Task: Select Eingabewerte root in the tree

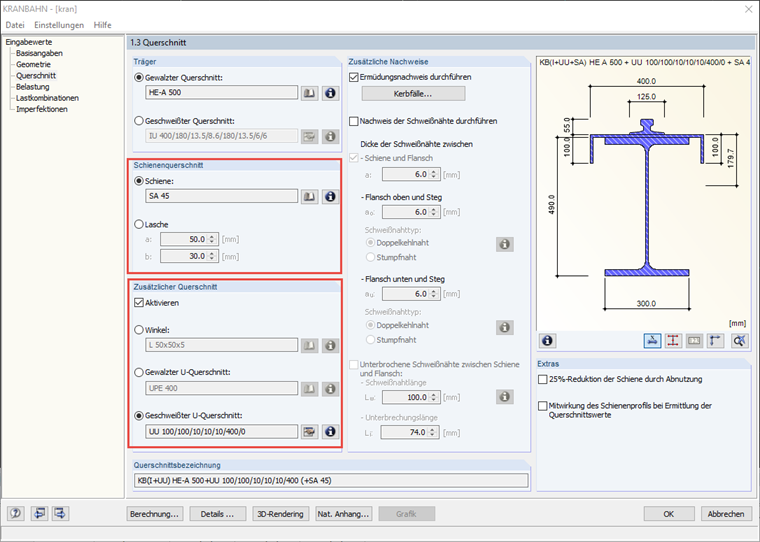Action: click(x=29, y=42)
